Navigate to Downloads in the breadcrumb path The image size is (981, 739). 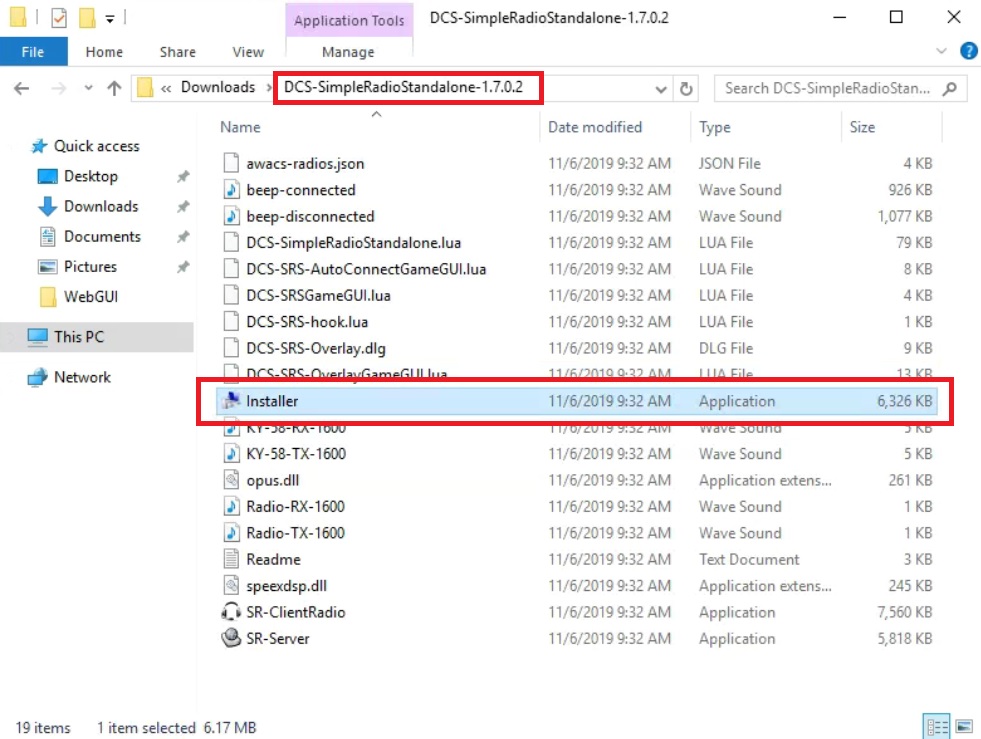coord(217,87)
